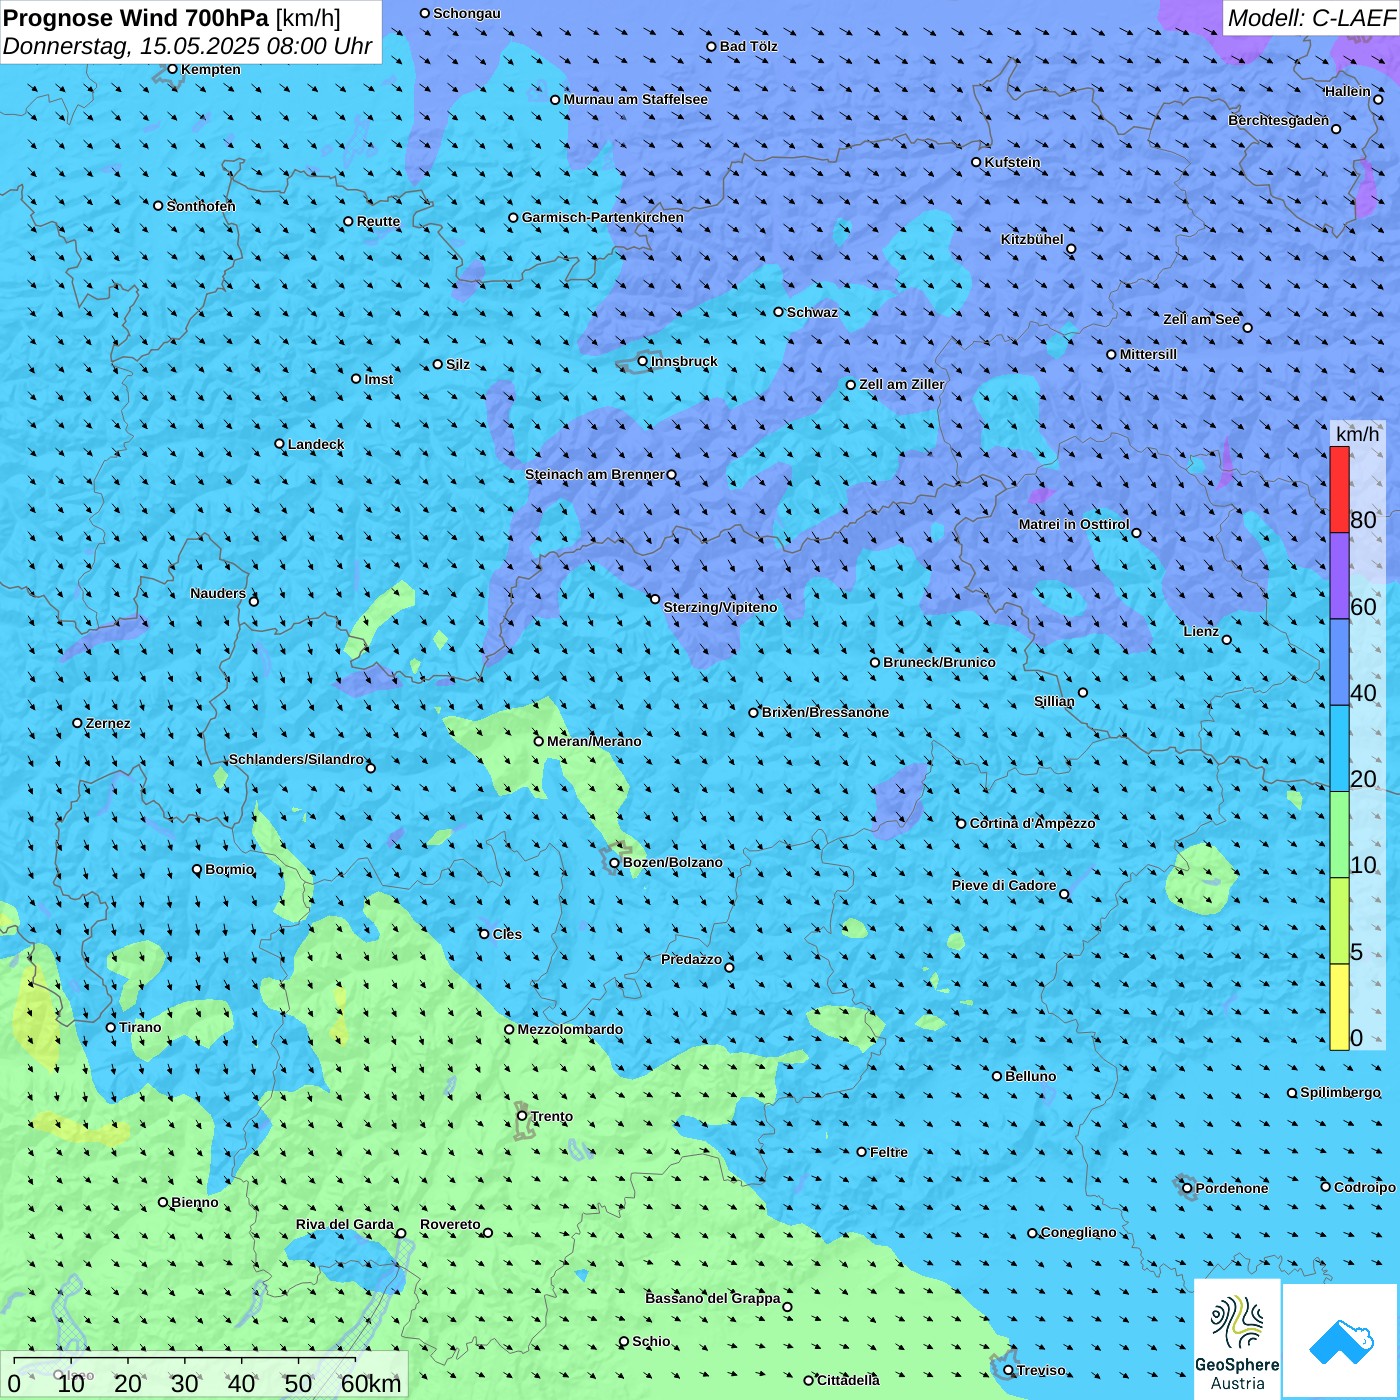Screen dimensions: 1400x1400
Task: Click the yellow legend swatch for 0–5 km/h
Action: [1339, 1007]
